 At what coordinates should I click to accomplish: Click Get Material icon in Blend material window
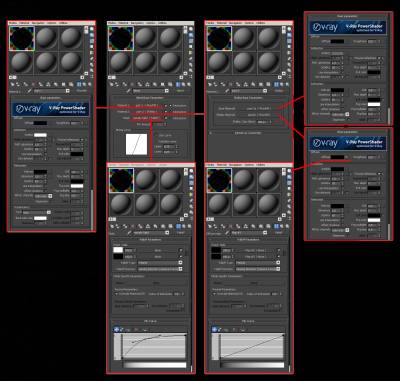[111, 84]
